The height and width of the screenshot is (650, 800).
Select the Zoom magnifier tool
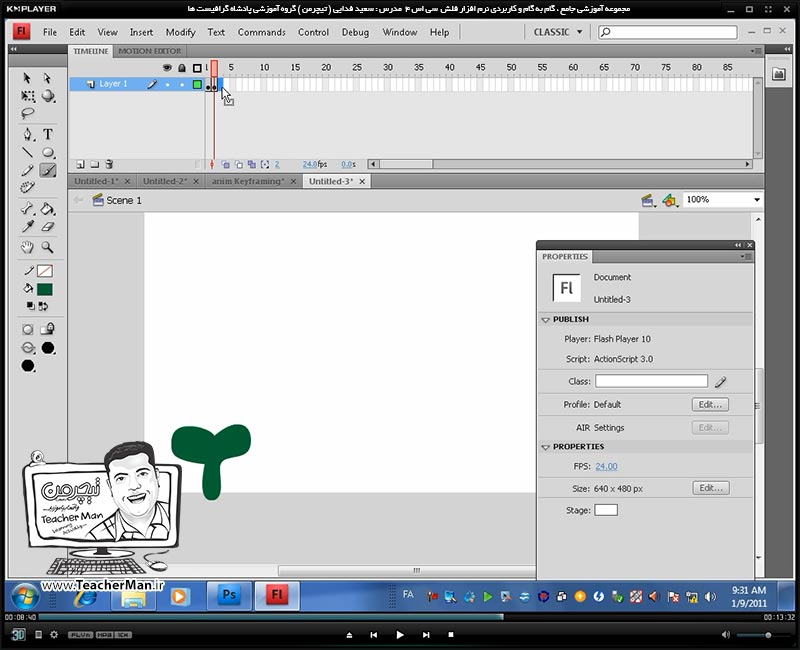pos(48,247)
